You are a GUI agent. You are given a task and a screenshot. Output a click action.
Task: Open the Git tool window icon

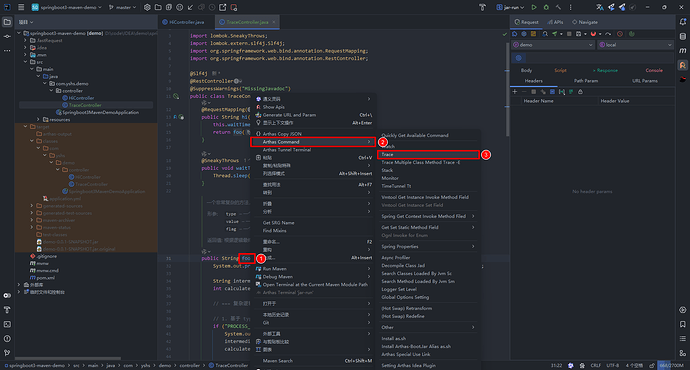(7, 353)
